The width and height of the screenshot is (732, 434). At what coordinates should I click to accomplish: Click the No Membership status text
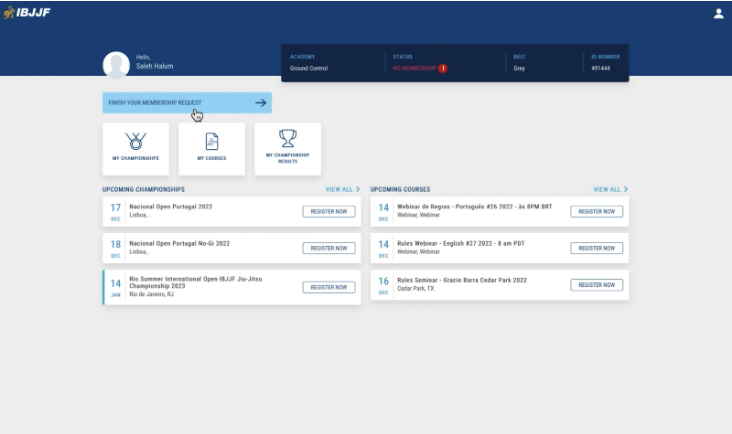tap(413, 68)
